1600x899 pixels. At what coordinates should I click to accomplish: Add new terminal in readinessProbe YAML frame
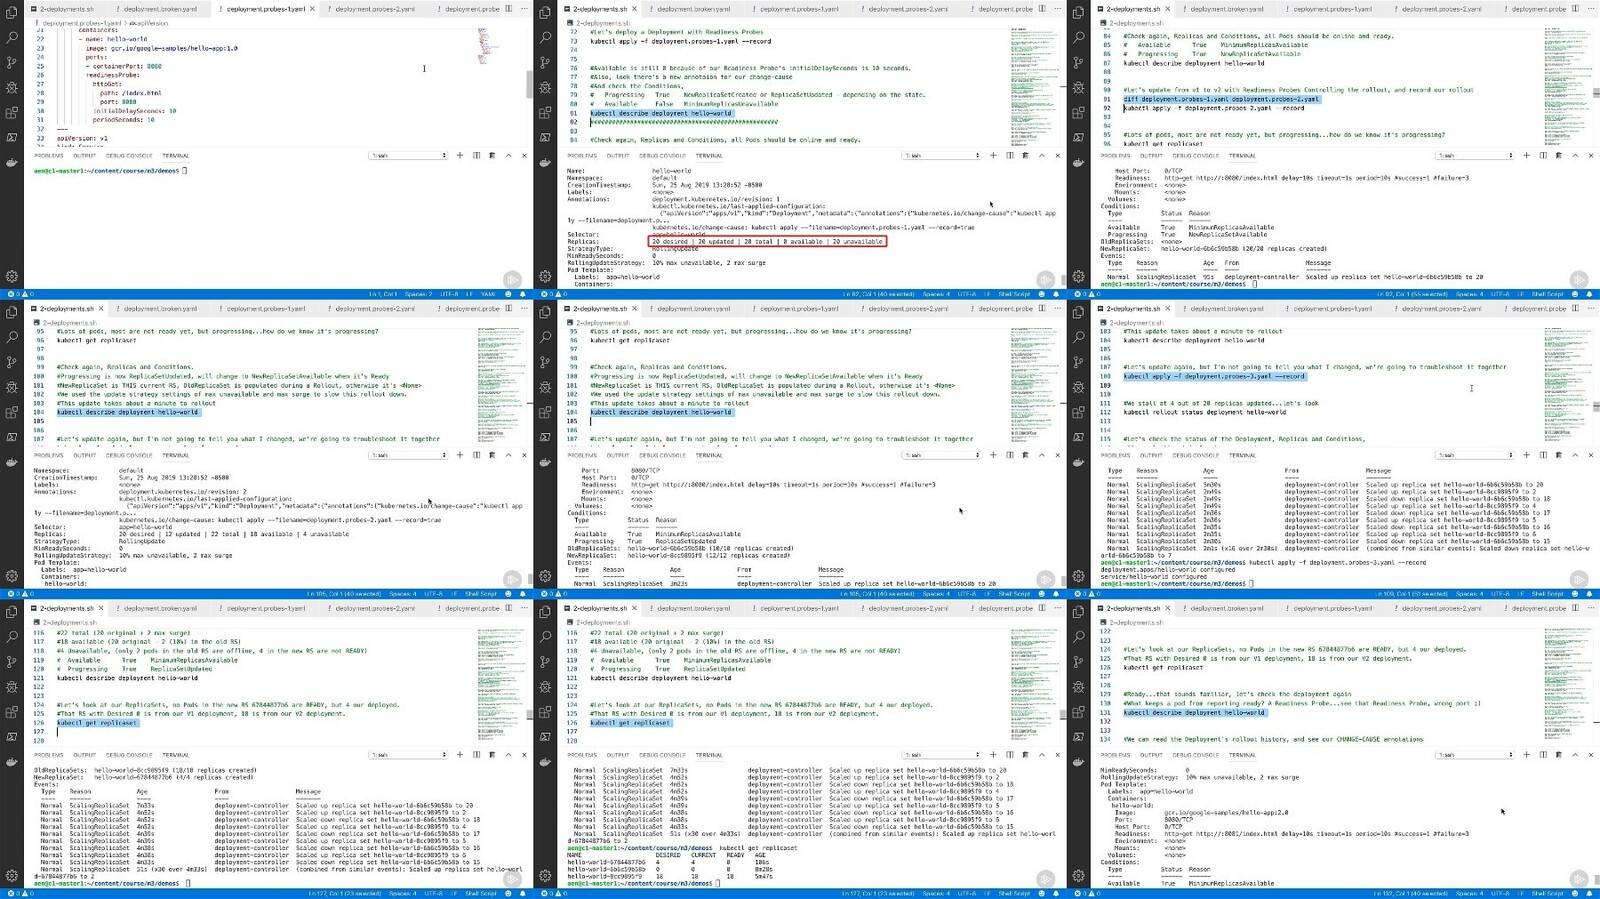460,155
